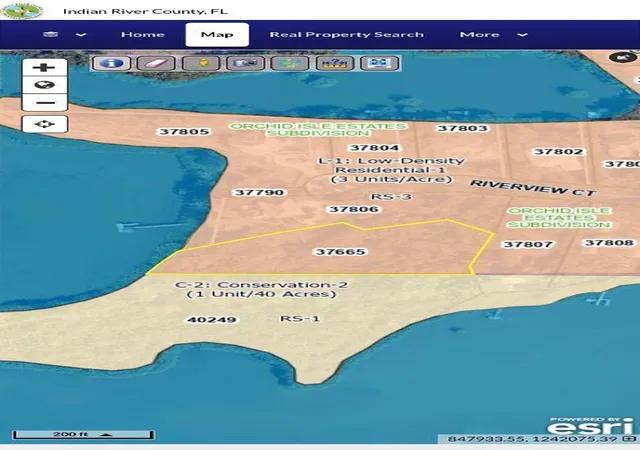Click parcel label 37790
The width and height of the screenshot is (640, 450).
tap(259, 192)
